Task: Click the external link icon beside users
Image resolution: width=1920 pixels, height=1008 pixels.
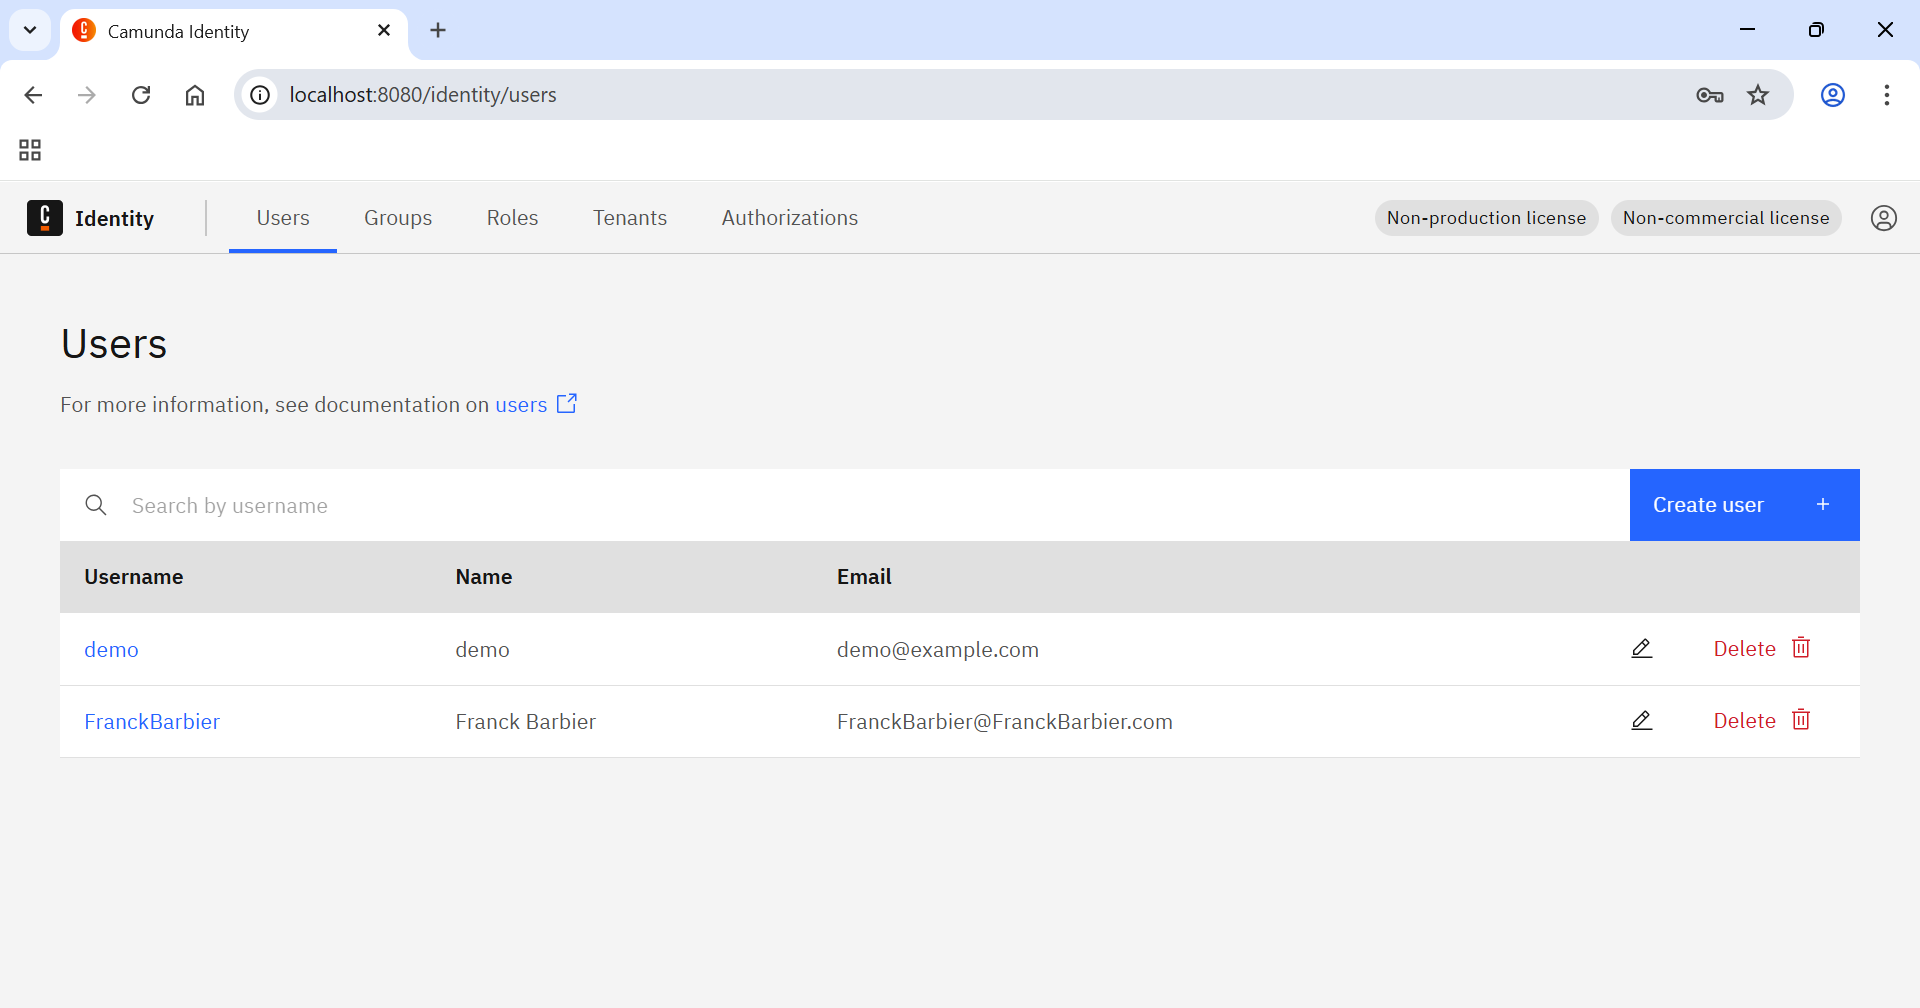Action: click(x=567, y=403)
